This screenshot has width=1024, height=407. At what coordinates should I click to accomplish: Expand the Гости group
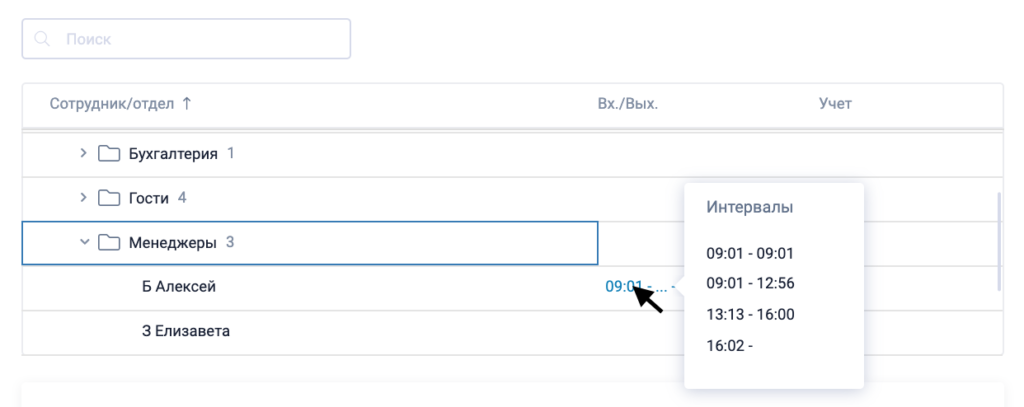click(84, 198)
